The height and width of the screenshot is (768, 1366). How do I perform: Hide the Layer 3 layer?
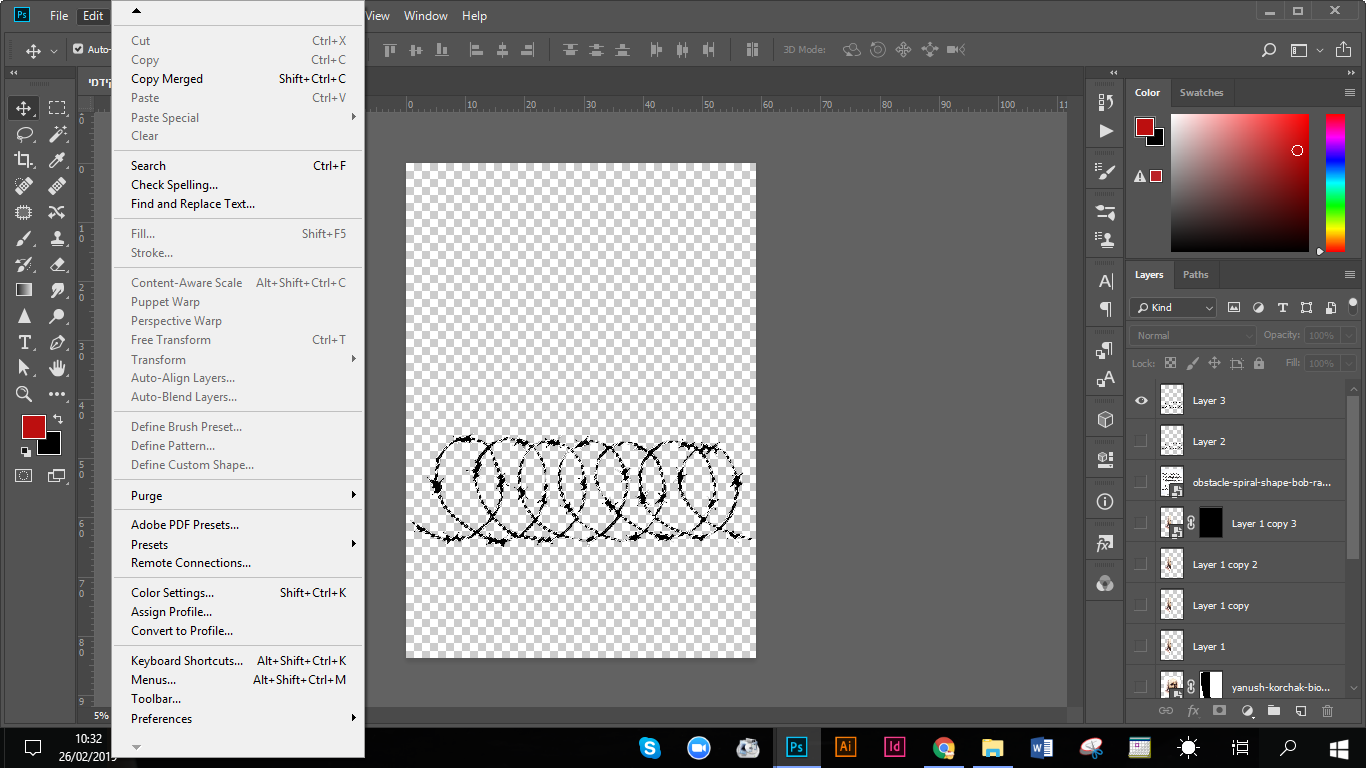point(1141,400)
